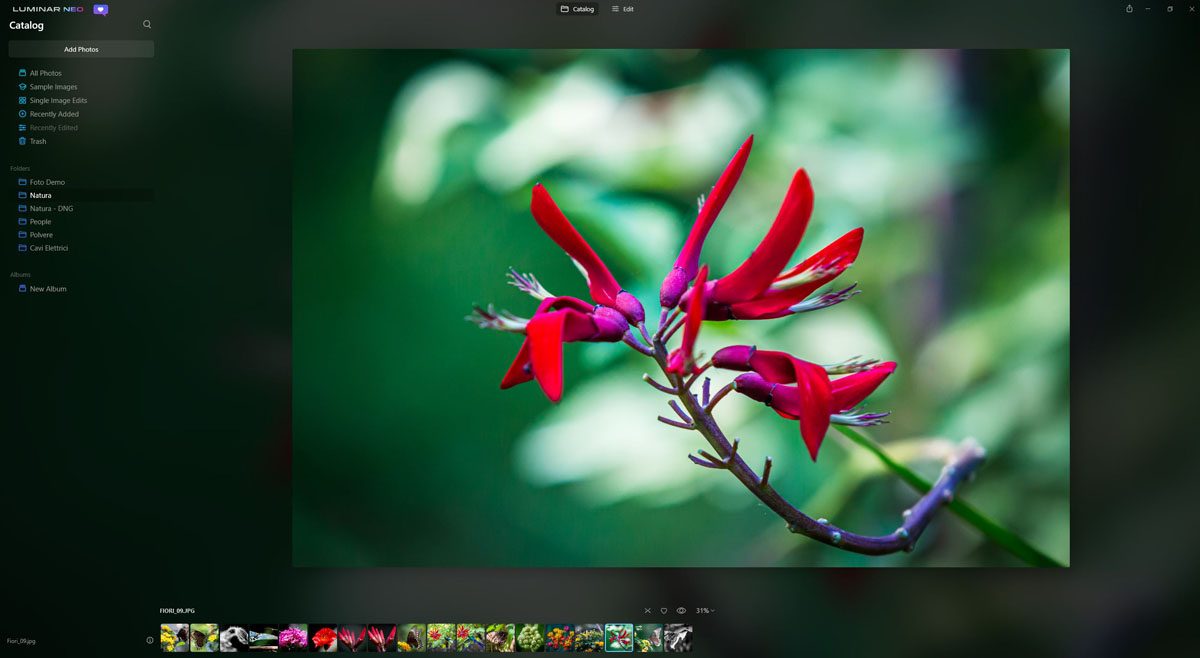The width and height of the screenshot is (1200, 658).
Task: Open photo info icon near filename
Action: tap(150, 640)
